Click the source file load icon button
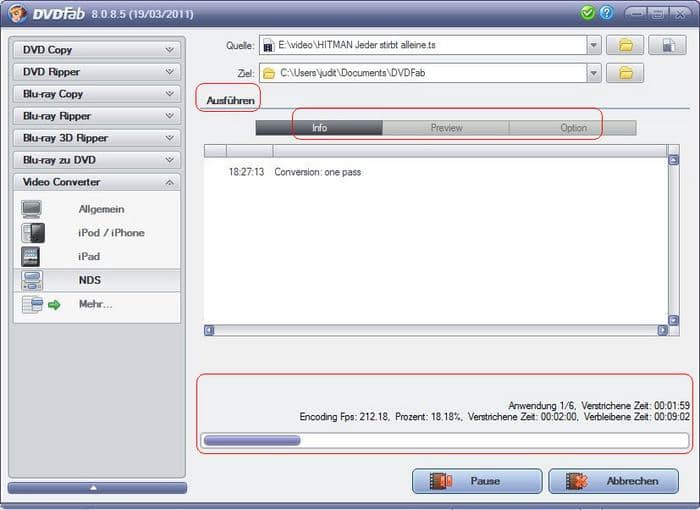Viewport: 700px width, 510px height. point(667,45)
